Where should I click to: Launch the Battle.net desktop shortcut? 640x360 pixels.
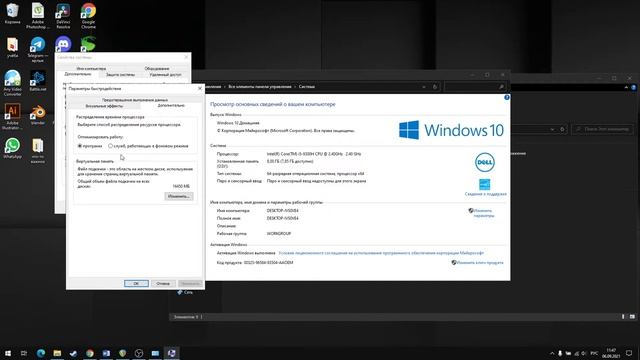(x=38, y=81)
